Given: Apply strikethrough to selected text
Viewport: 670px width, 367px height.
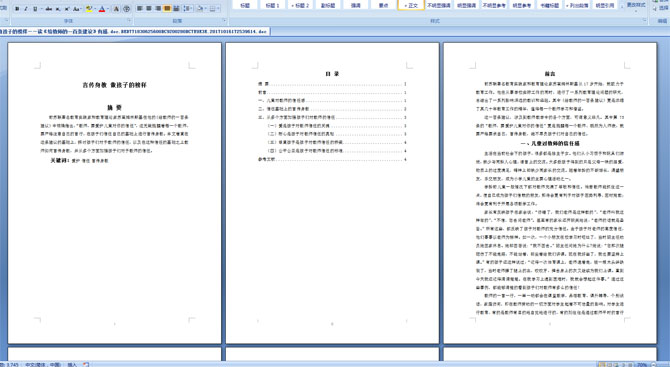Looking at the screenshot, I should click(49, 9).
